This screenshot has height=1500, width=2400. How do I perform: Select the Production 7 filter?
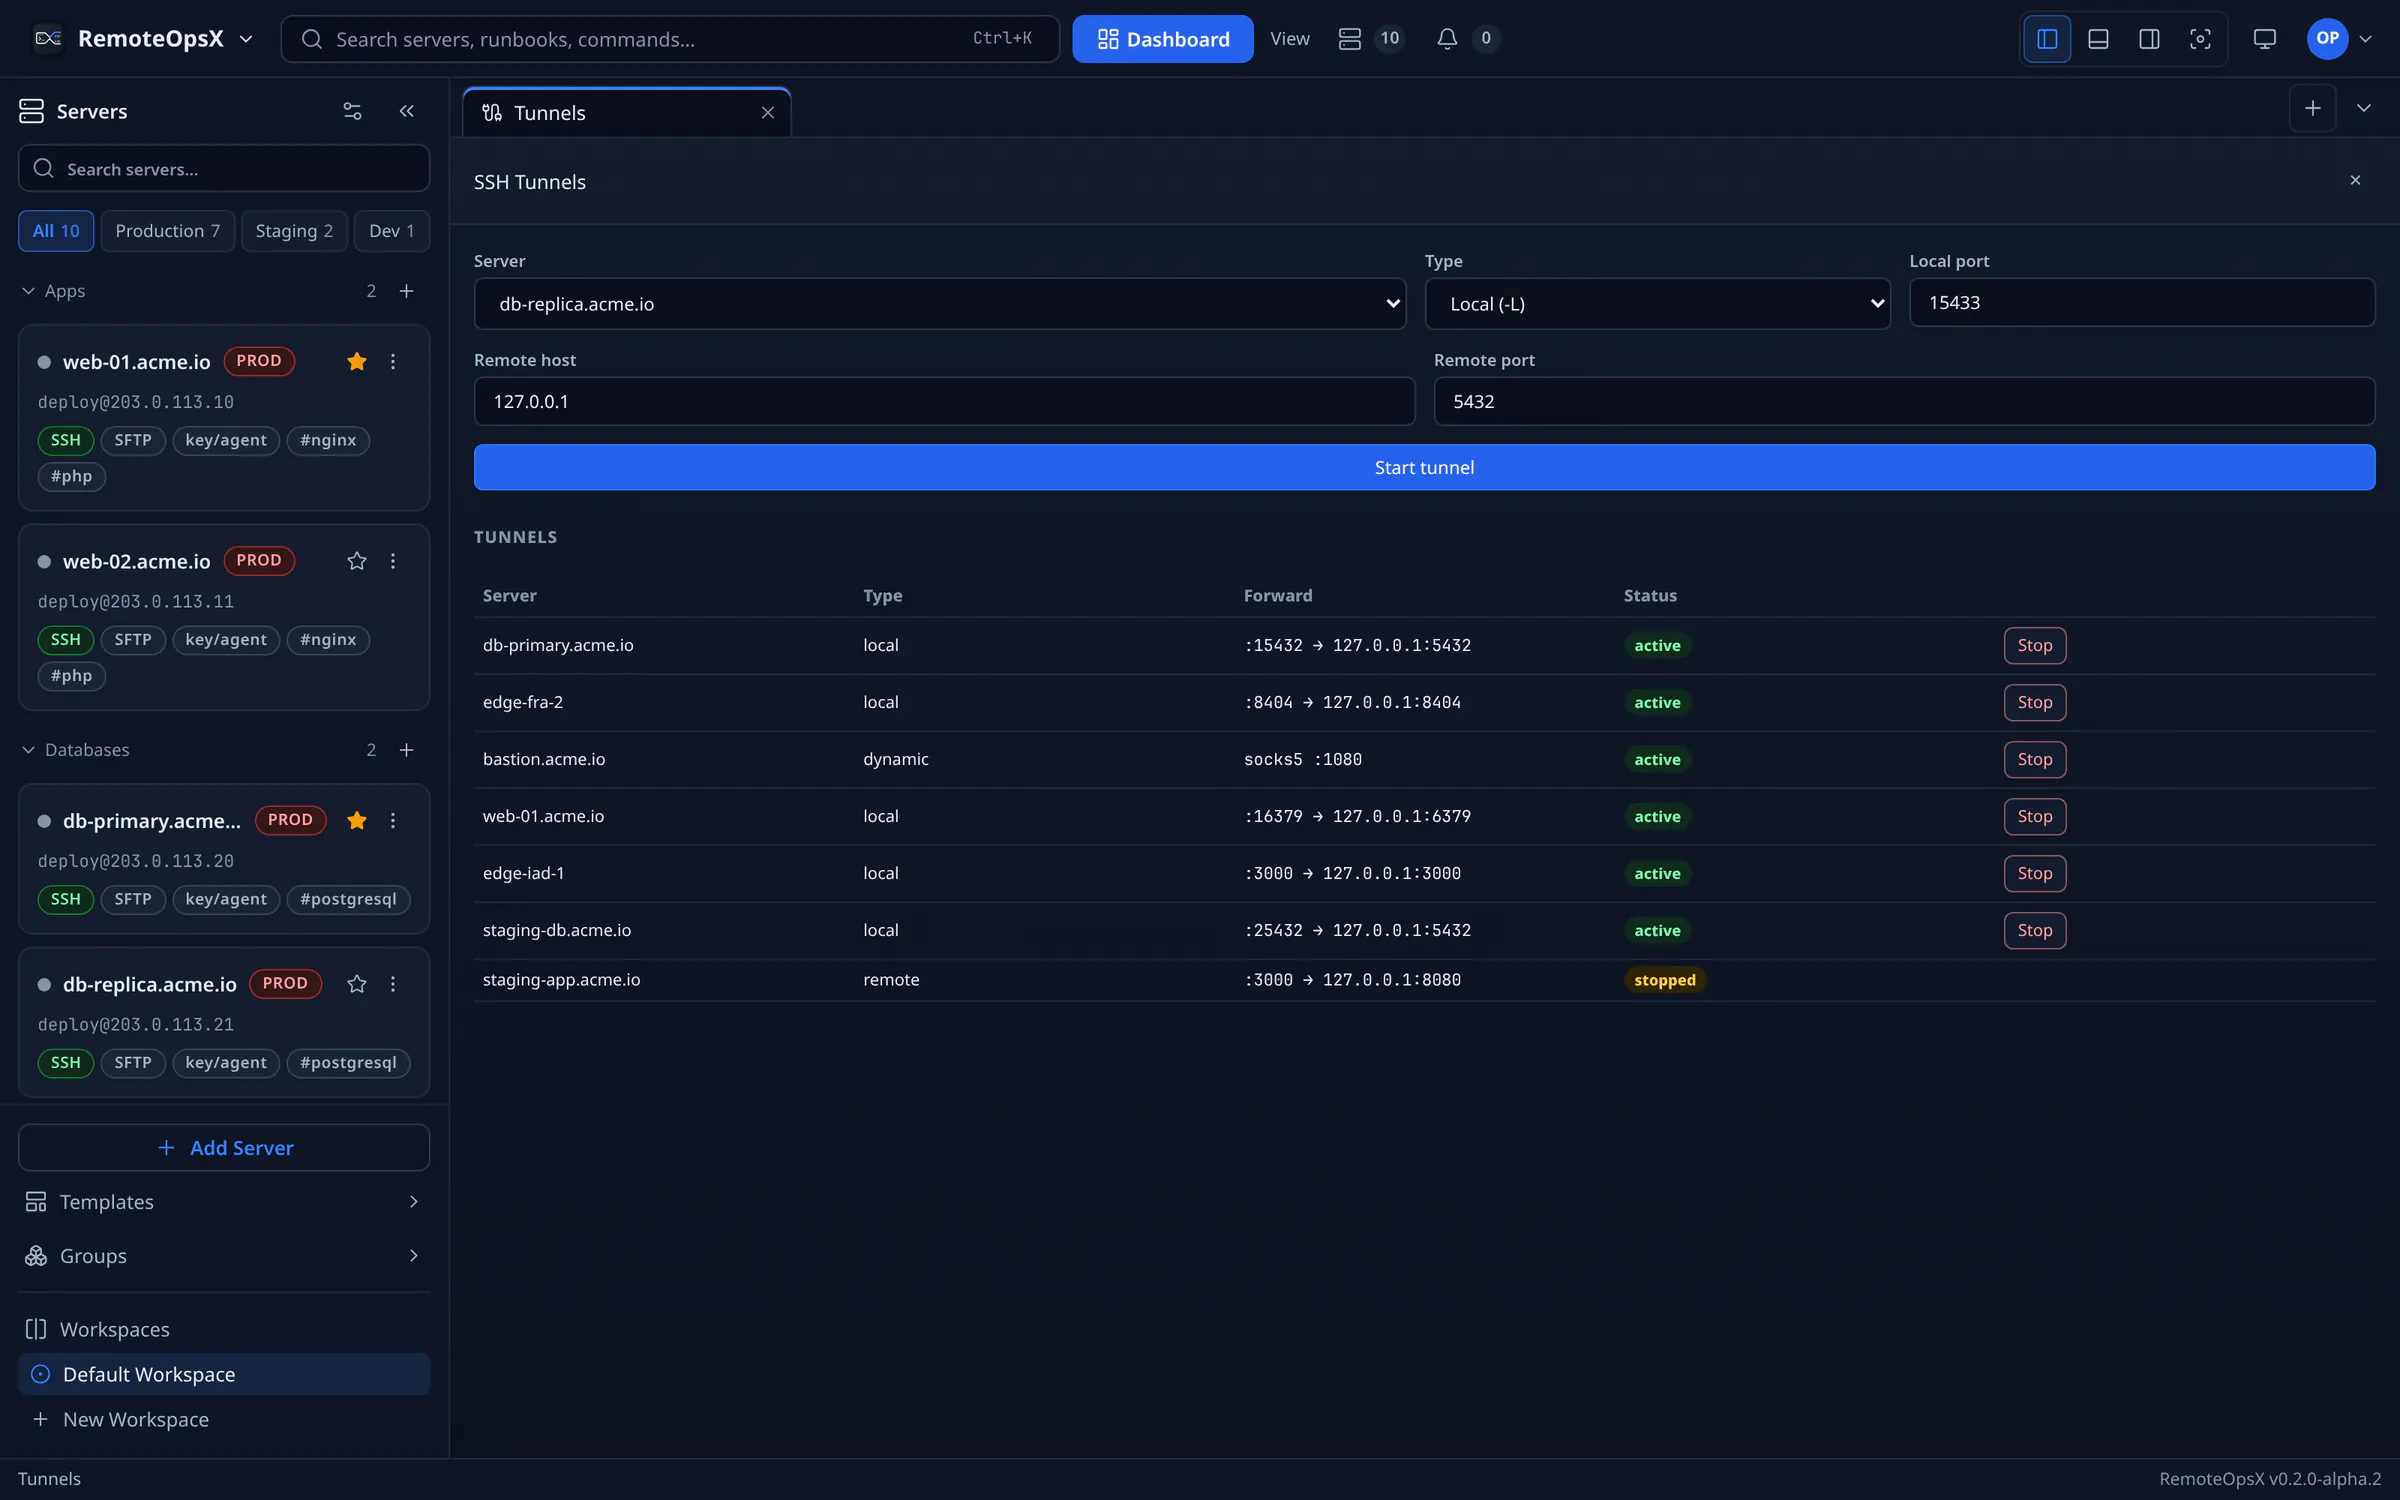[x=168, y=231]
